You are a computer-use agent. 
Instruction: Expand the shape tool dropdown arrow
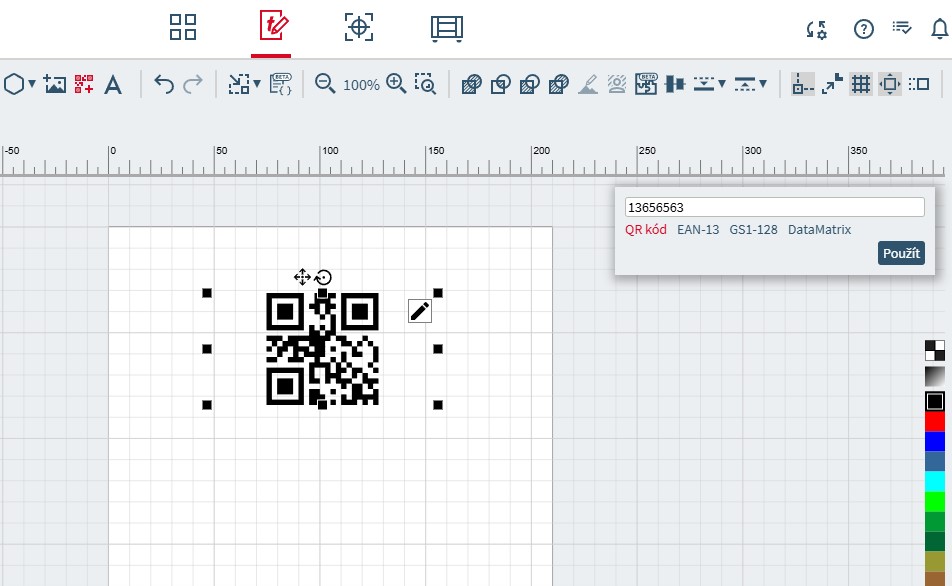[x=32, y=85]
